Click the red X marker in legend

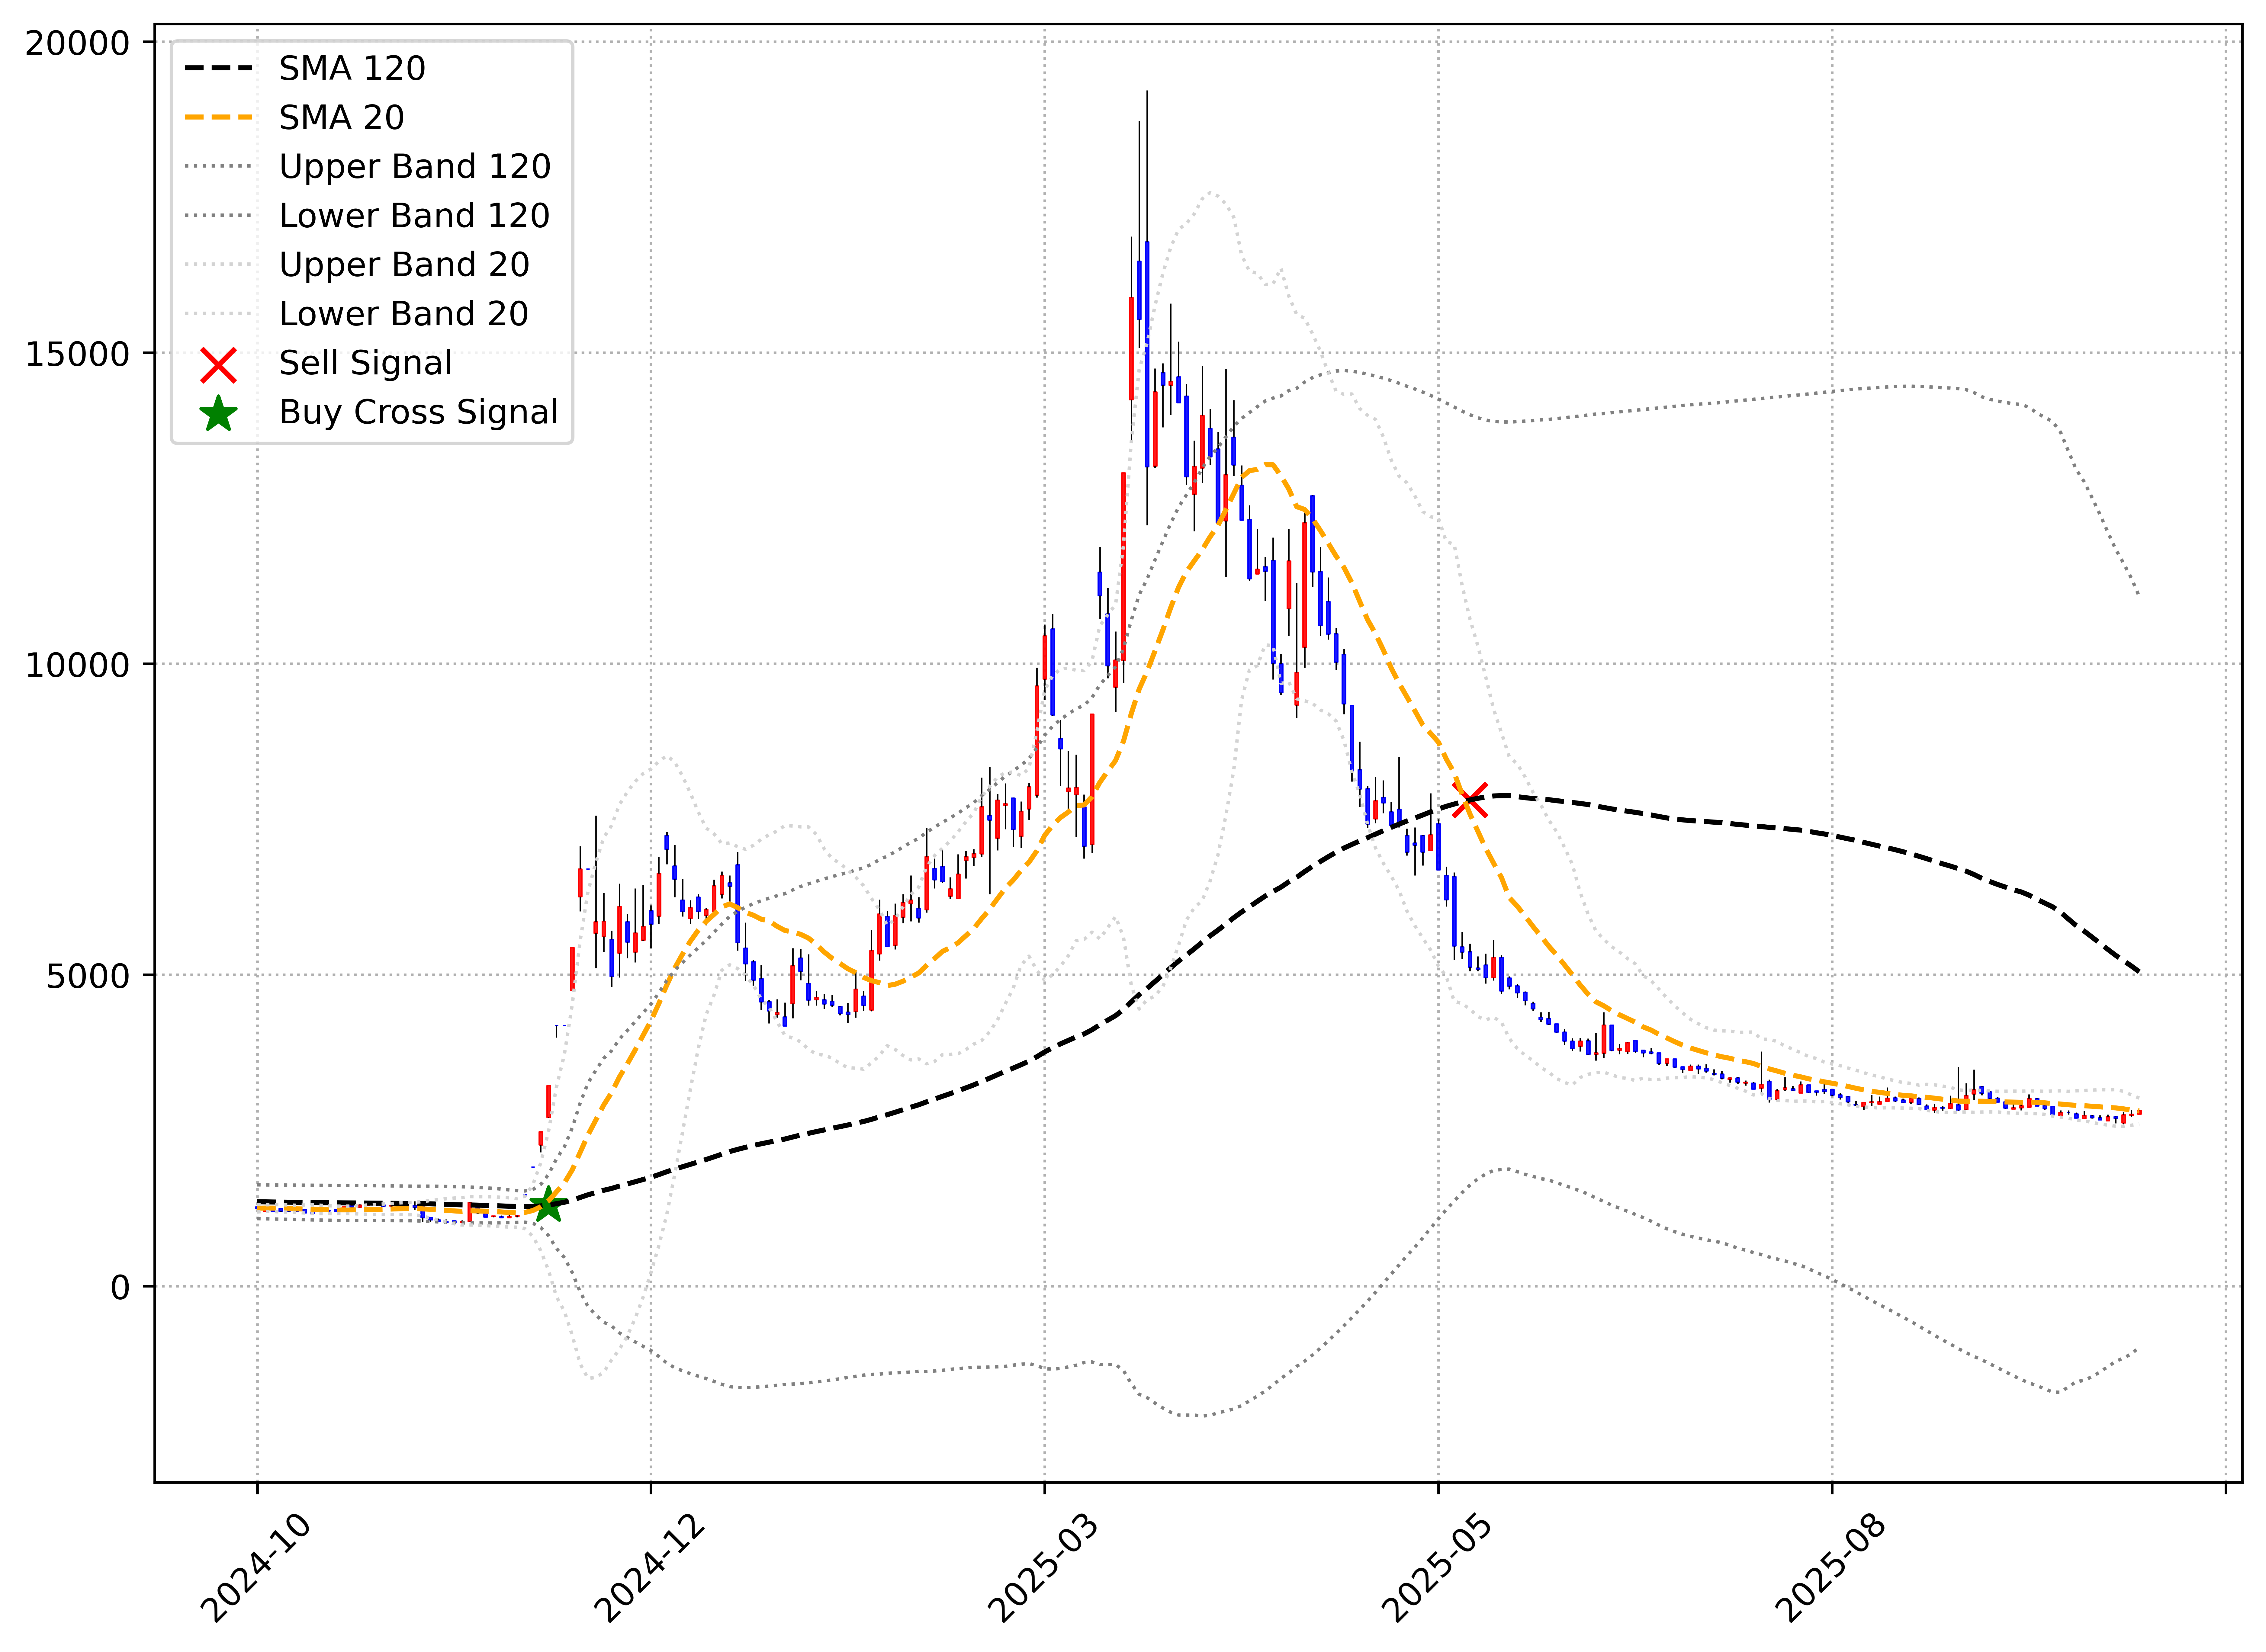click(x=218, y=365)
